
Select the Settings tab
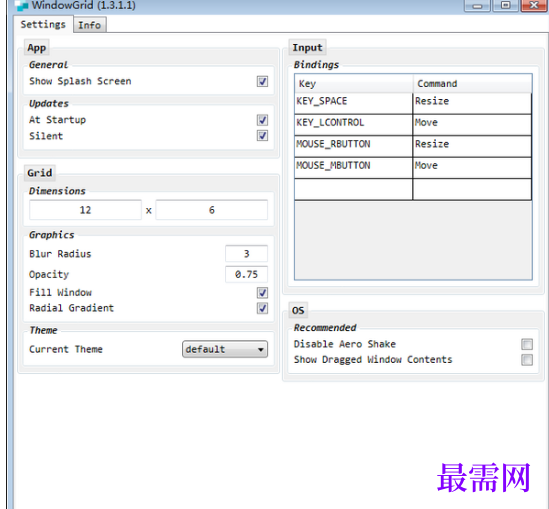tap(43, 24)
